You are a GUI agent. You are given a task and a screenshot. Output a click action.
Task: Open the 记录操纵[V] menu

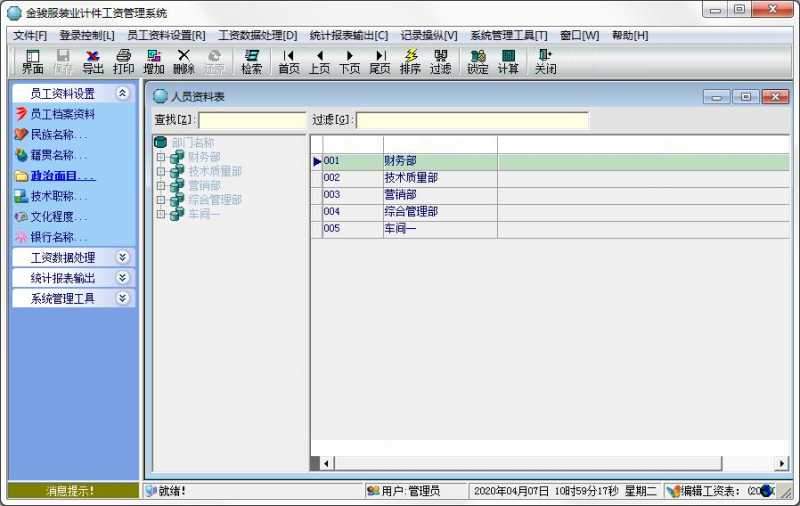(429, 35)
